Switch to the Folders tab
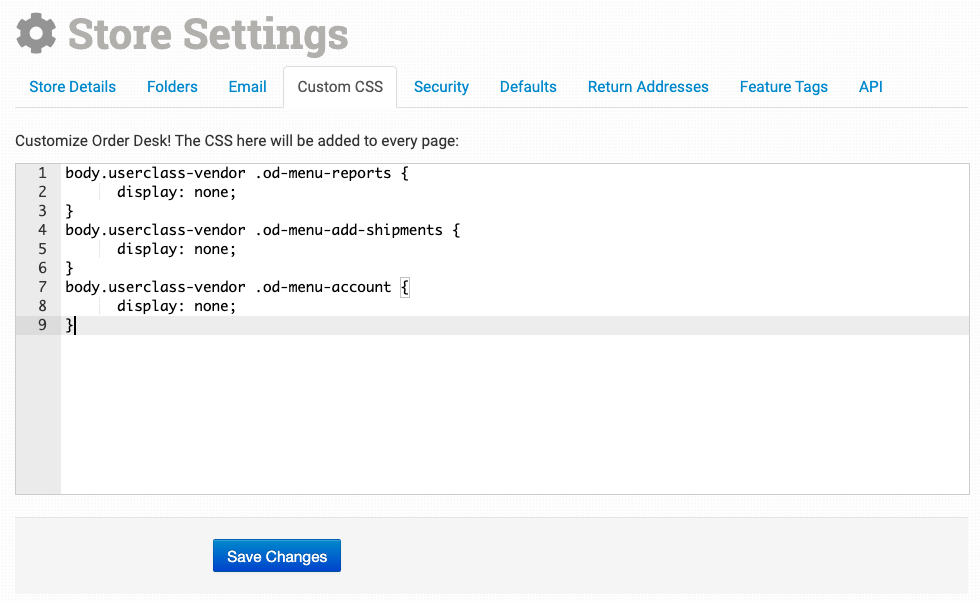 pyautogui.click(x=172, y=87)
